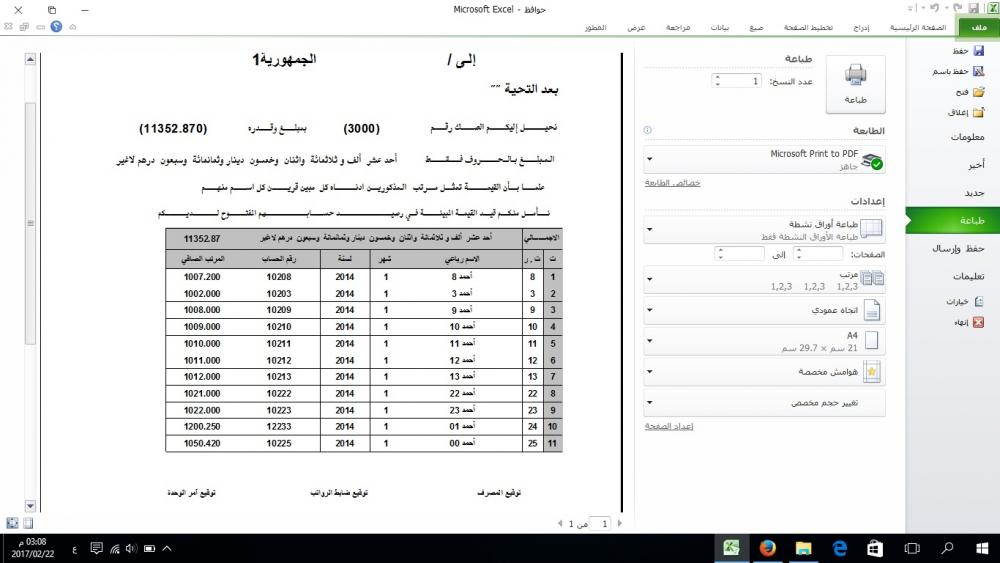Click the Exit (إنهاء) red icon
The image size is (1000, 563).
(x=979, y=322)
